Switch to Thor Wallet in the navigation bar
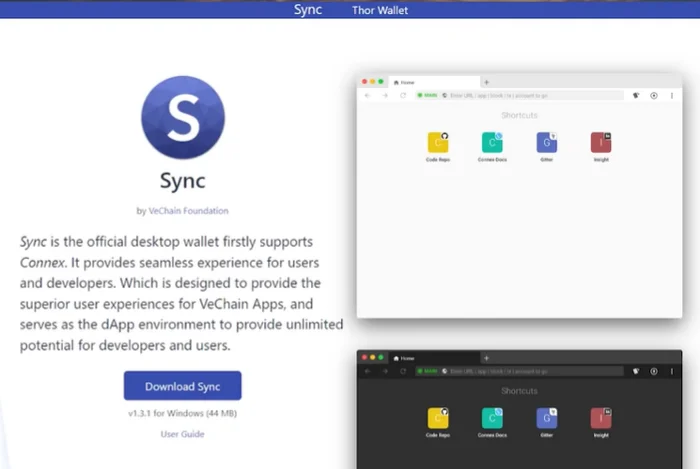 pyautogui.click(x=379, y=10)
